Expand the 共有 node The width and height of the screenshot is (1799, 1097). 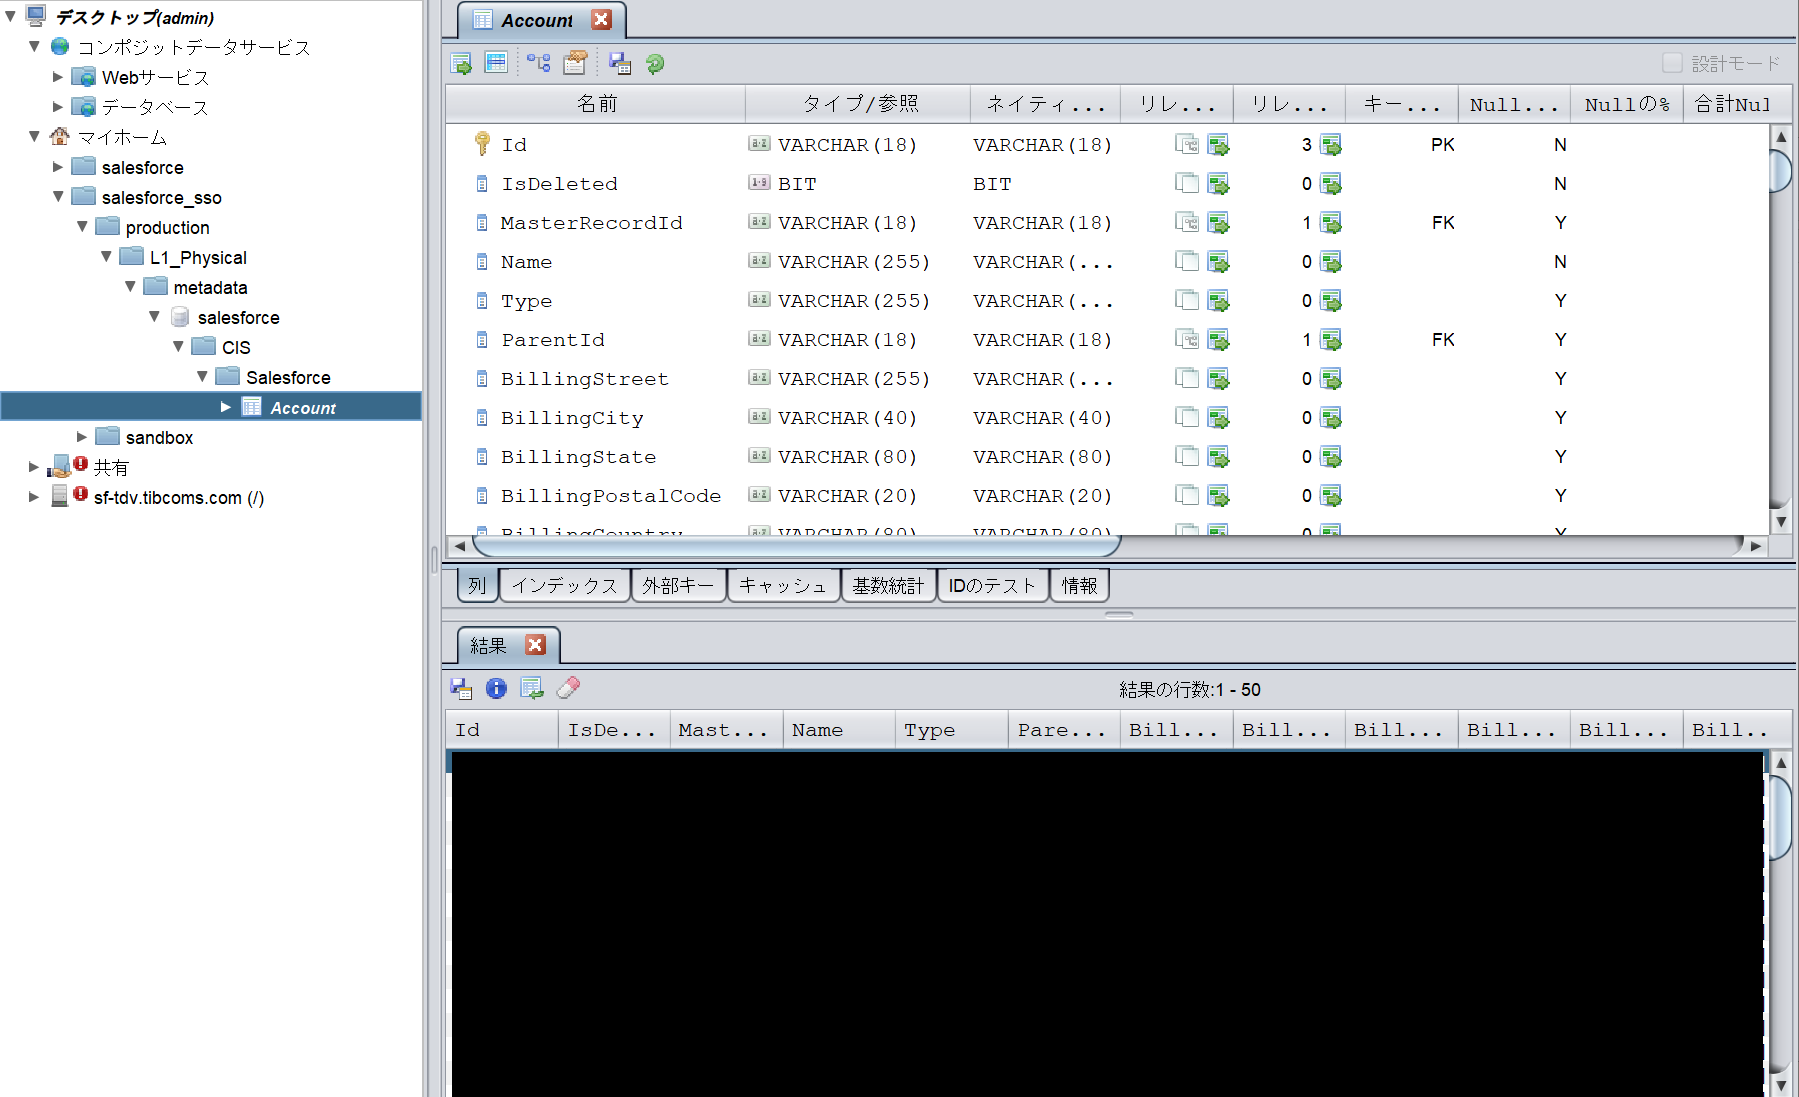pyautogui.click(x=34, y=467)
